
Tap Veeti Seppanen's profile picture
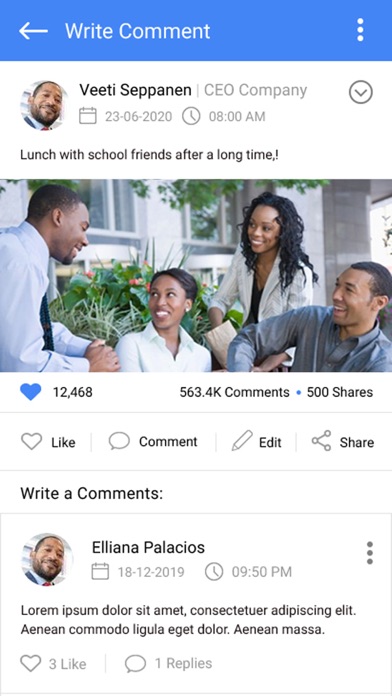(44, 106)
